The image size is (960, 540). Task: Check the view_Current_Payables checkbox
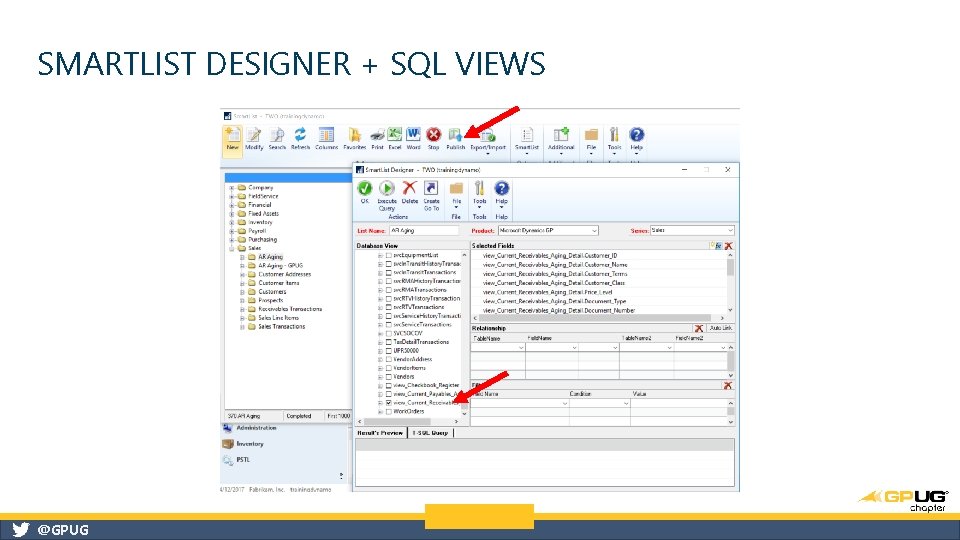(x=388, y=394)
